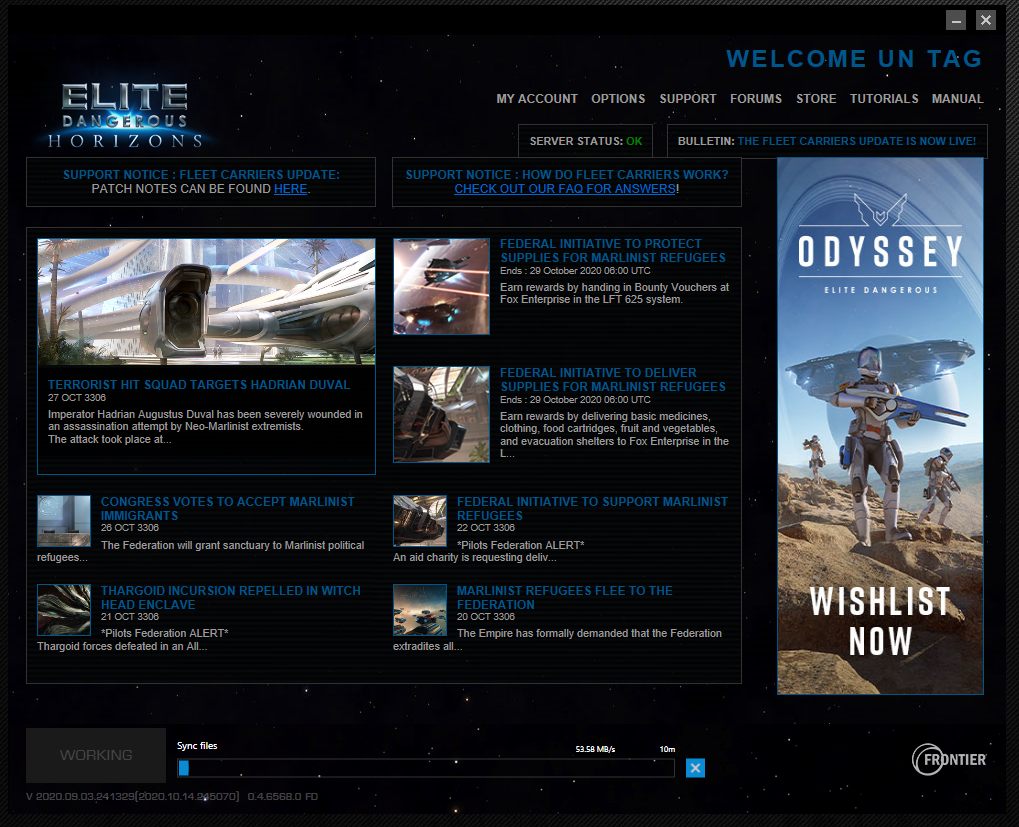The height and width of the screenshot is (827, 1019).
Task: Click the Marlinist Refugees Flee thumbnail
Action: point(420,609)
